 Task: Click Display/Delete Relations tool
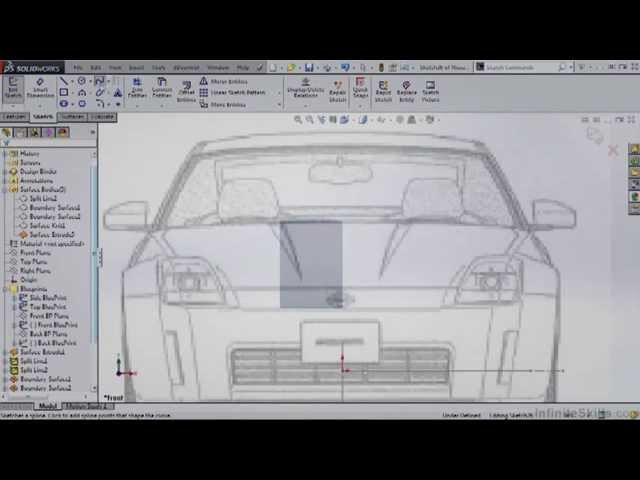pyautogui.click(x=306, y=88)
